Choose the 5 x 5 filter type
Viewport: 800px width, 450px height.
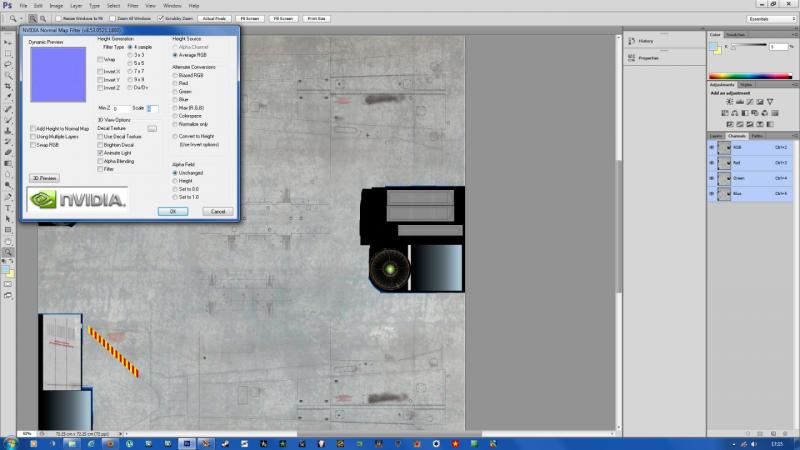click(x=130, y=63)
